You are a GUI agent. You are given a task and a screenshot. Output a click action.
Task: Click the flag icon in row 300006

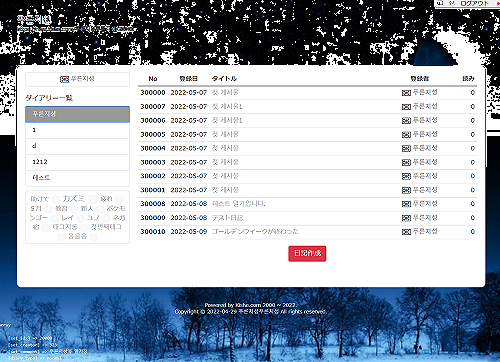pyautogui.click(x=406, y=121)
